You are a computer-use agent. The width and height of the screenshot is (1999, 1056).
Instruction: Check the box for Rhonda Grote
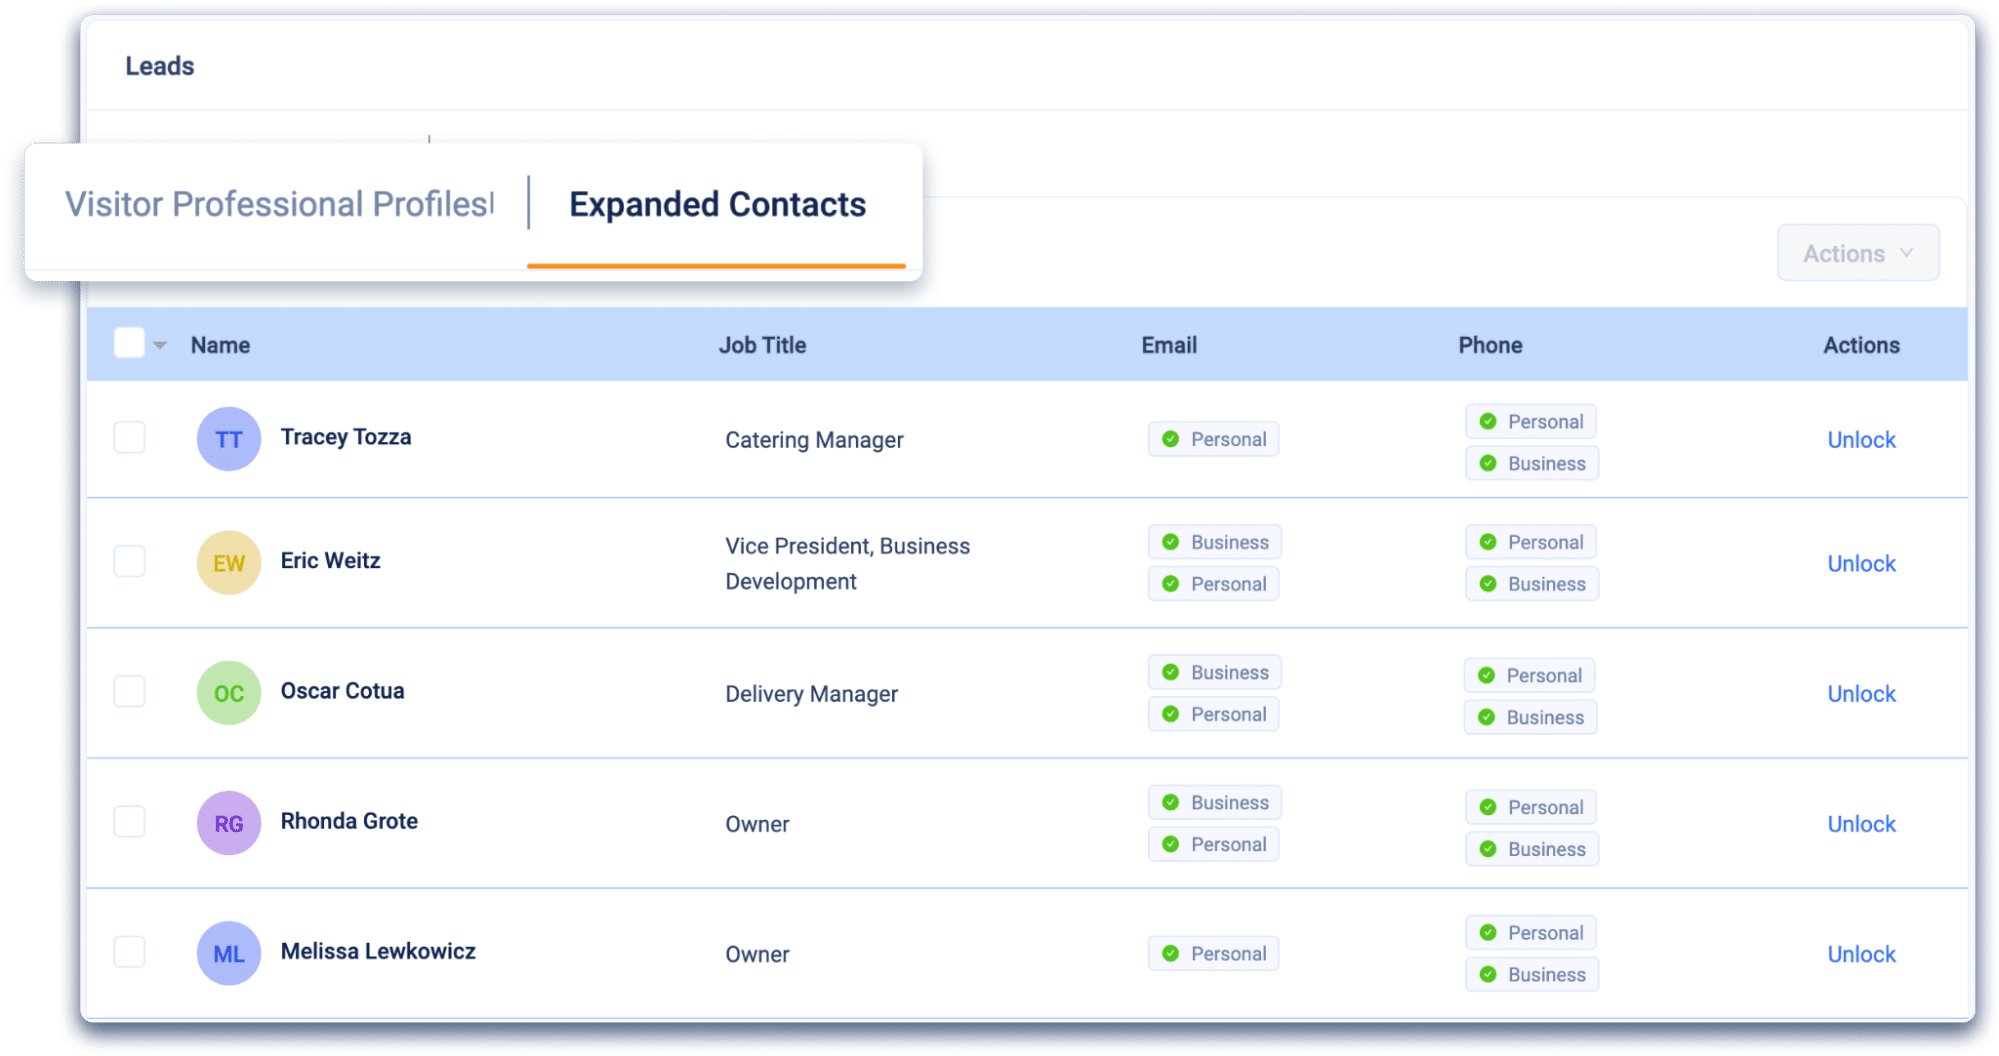pos(129,821)
